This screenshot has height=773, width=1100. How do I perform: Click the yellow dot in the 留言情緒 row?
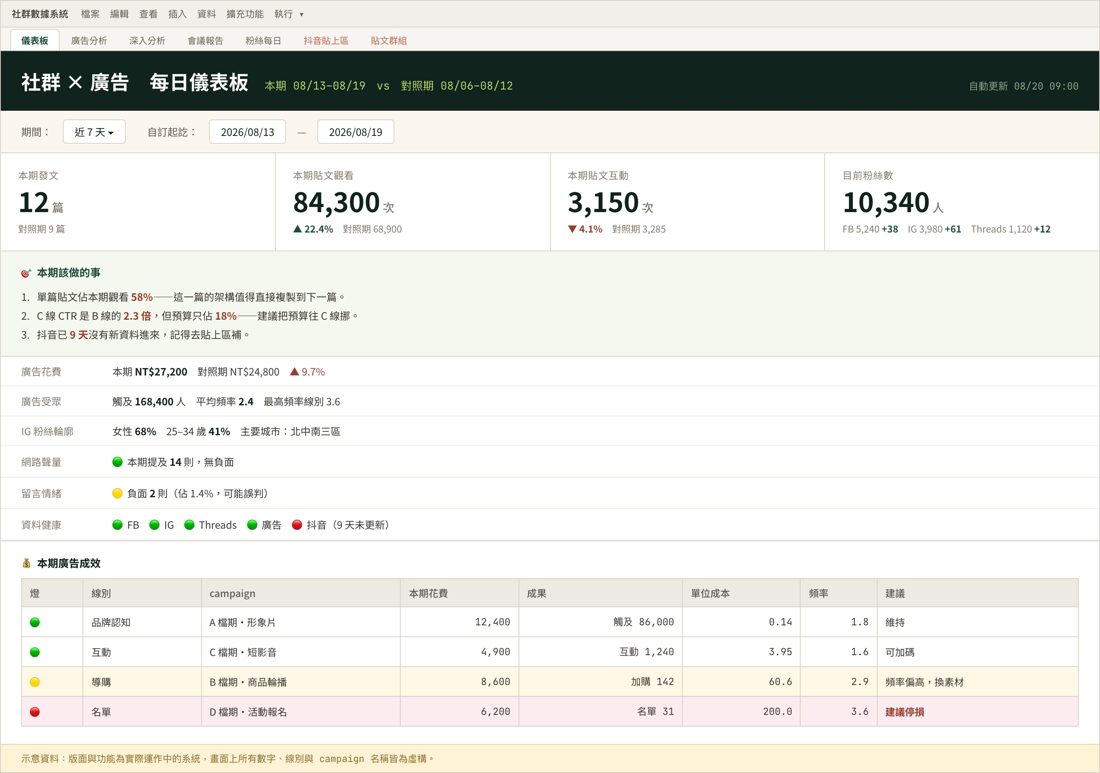tap(118, 494)
